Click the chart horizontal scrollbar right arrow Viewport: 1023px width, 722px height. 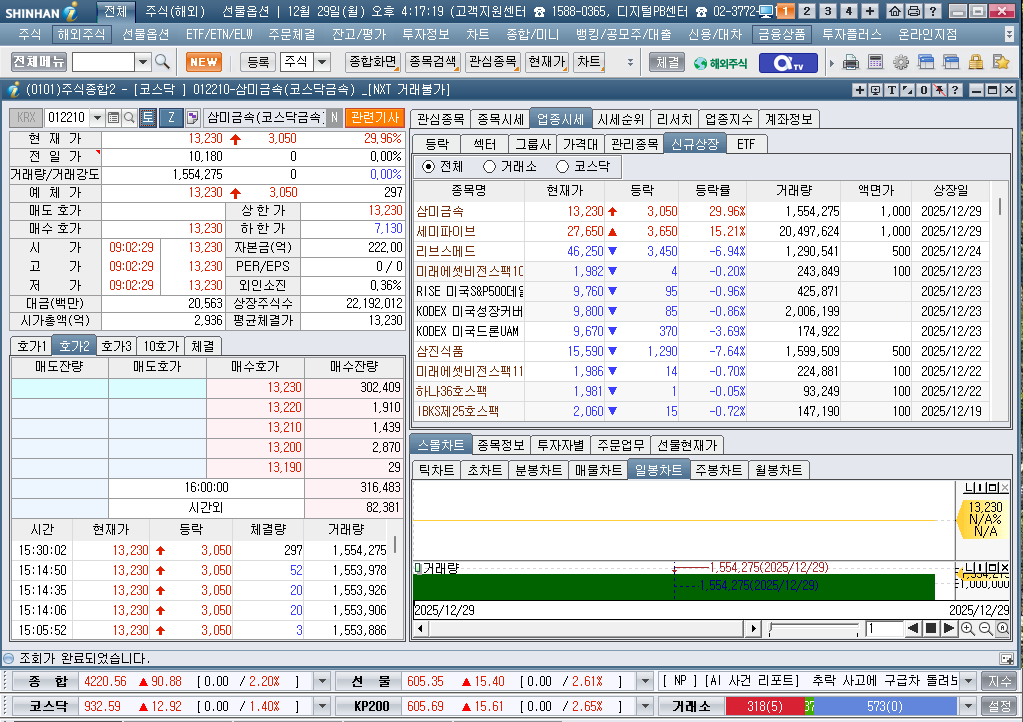point(754,629)
